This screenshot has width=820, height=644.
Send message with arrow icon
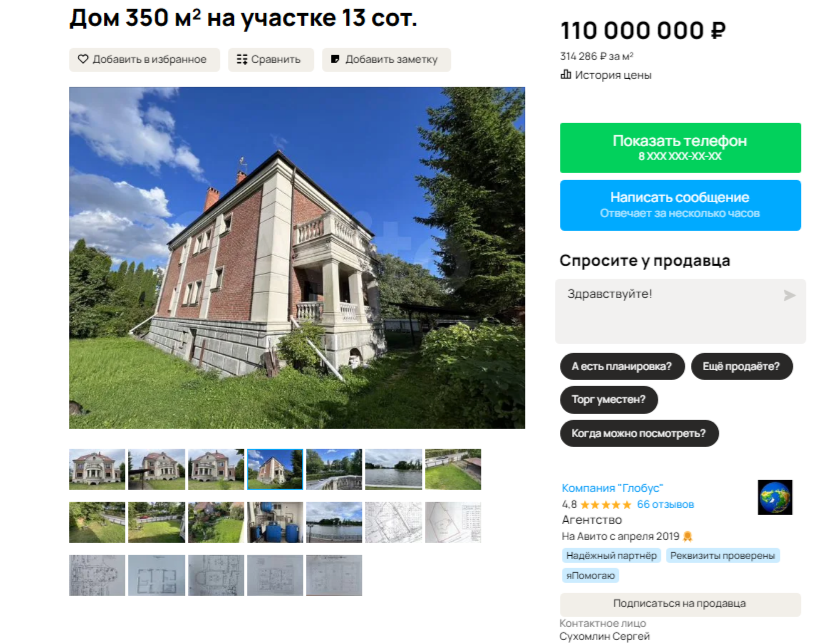(789, 296)
